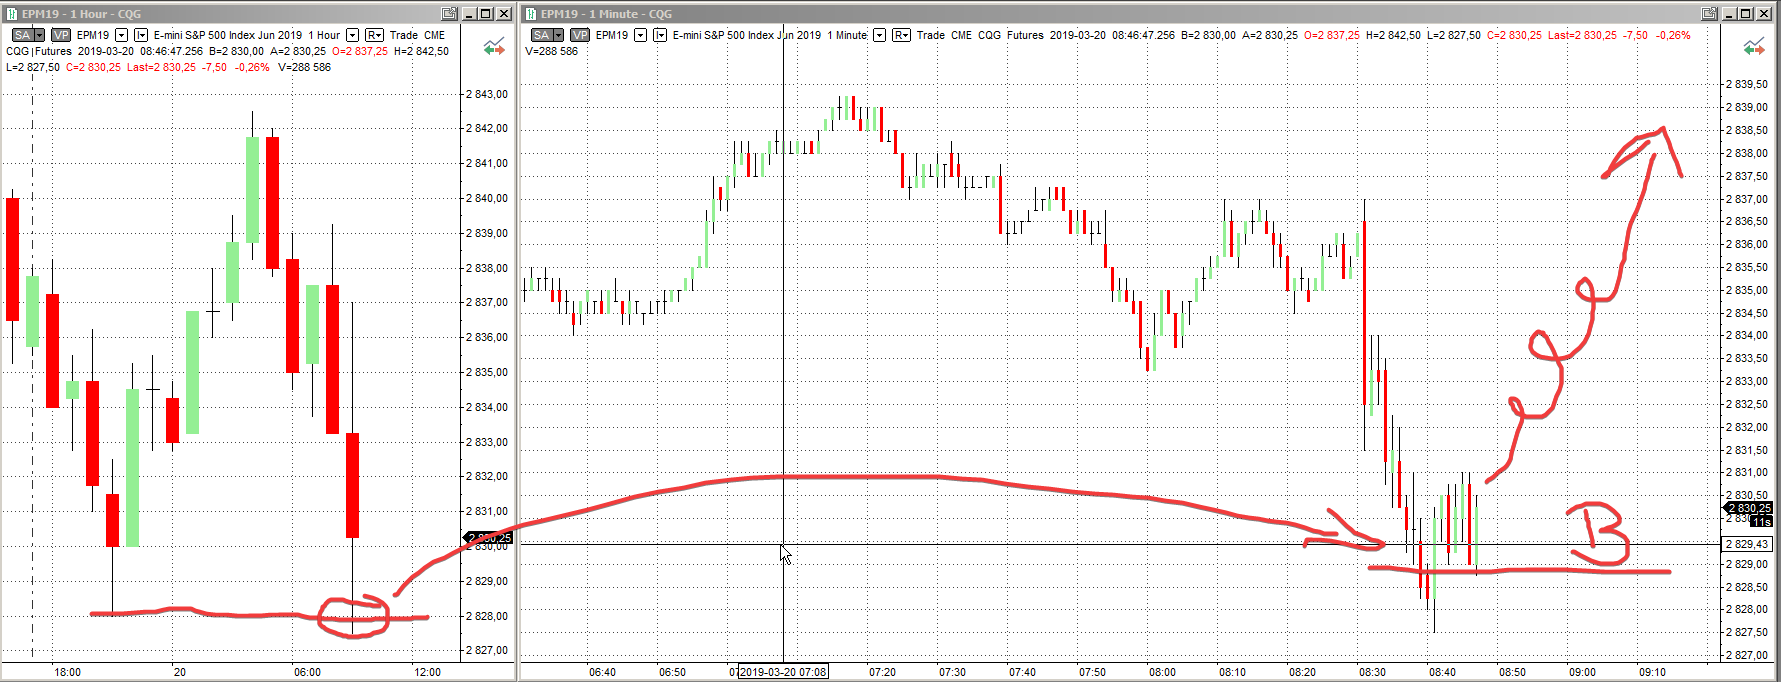This screenshot has height=682, width=1781.
Task: Click the 2 829,43 cursor price label
Action: [x=1747, y=544]
